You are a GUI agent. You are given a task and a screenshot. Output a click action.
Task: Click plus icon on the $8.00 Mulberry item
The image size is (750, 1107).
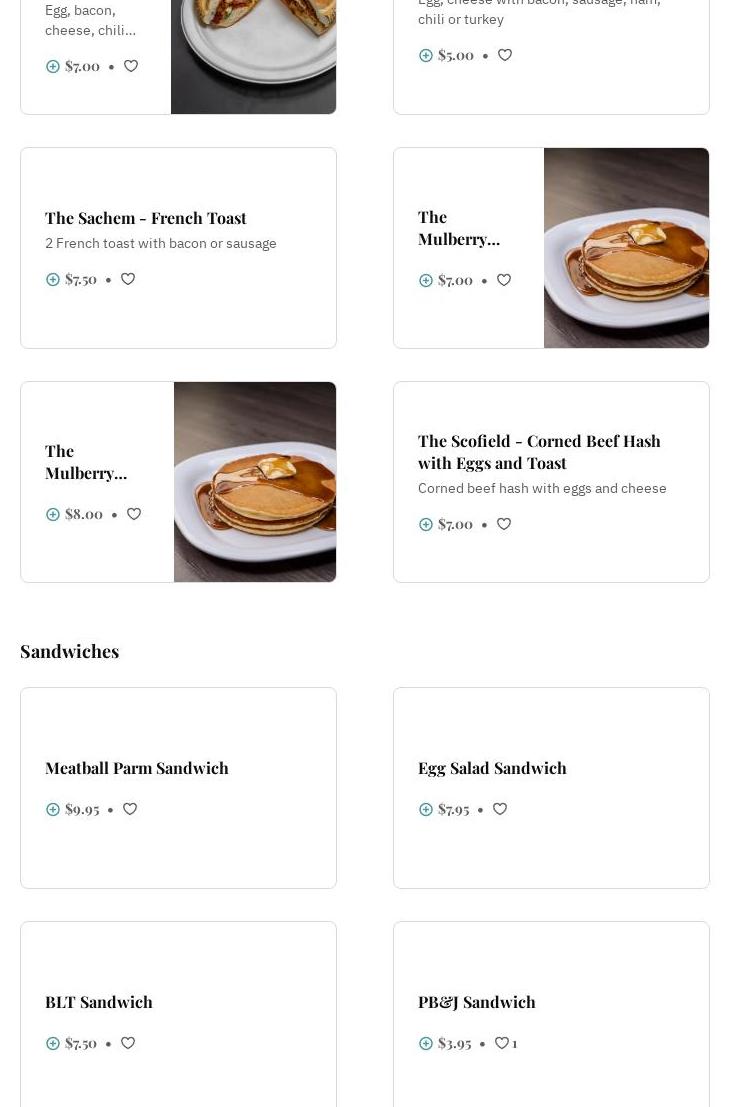click(x=53, y=515)
